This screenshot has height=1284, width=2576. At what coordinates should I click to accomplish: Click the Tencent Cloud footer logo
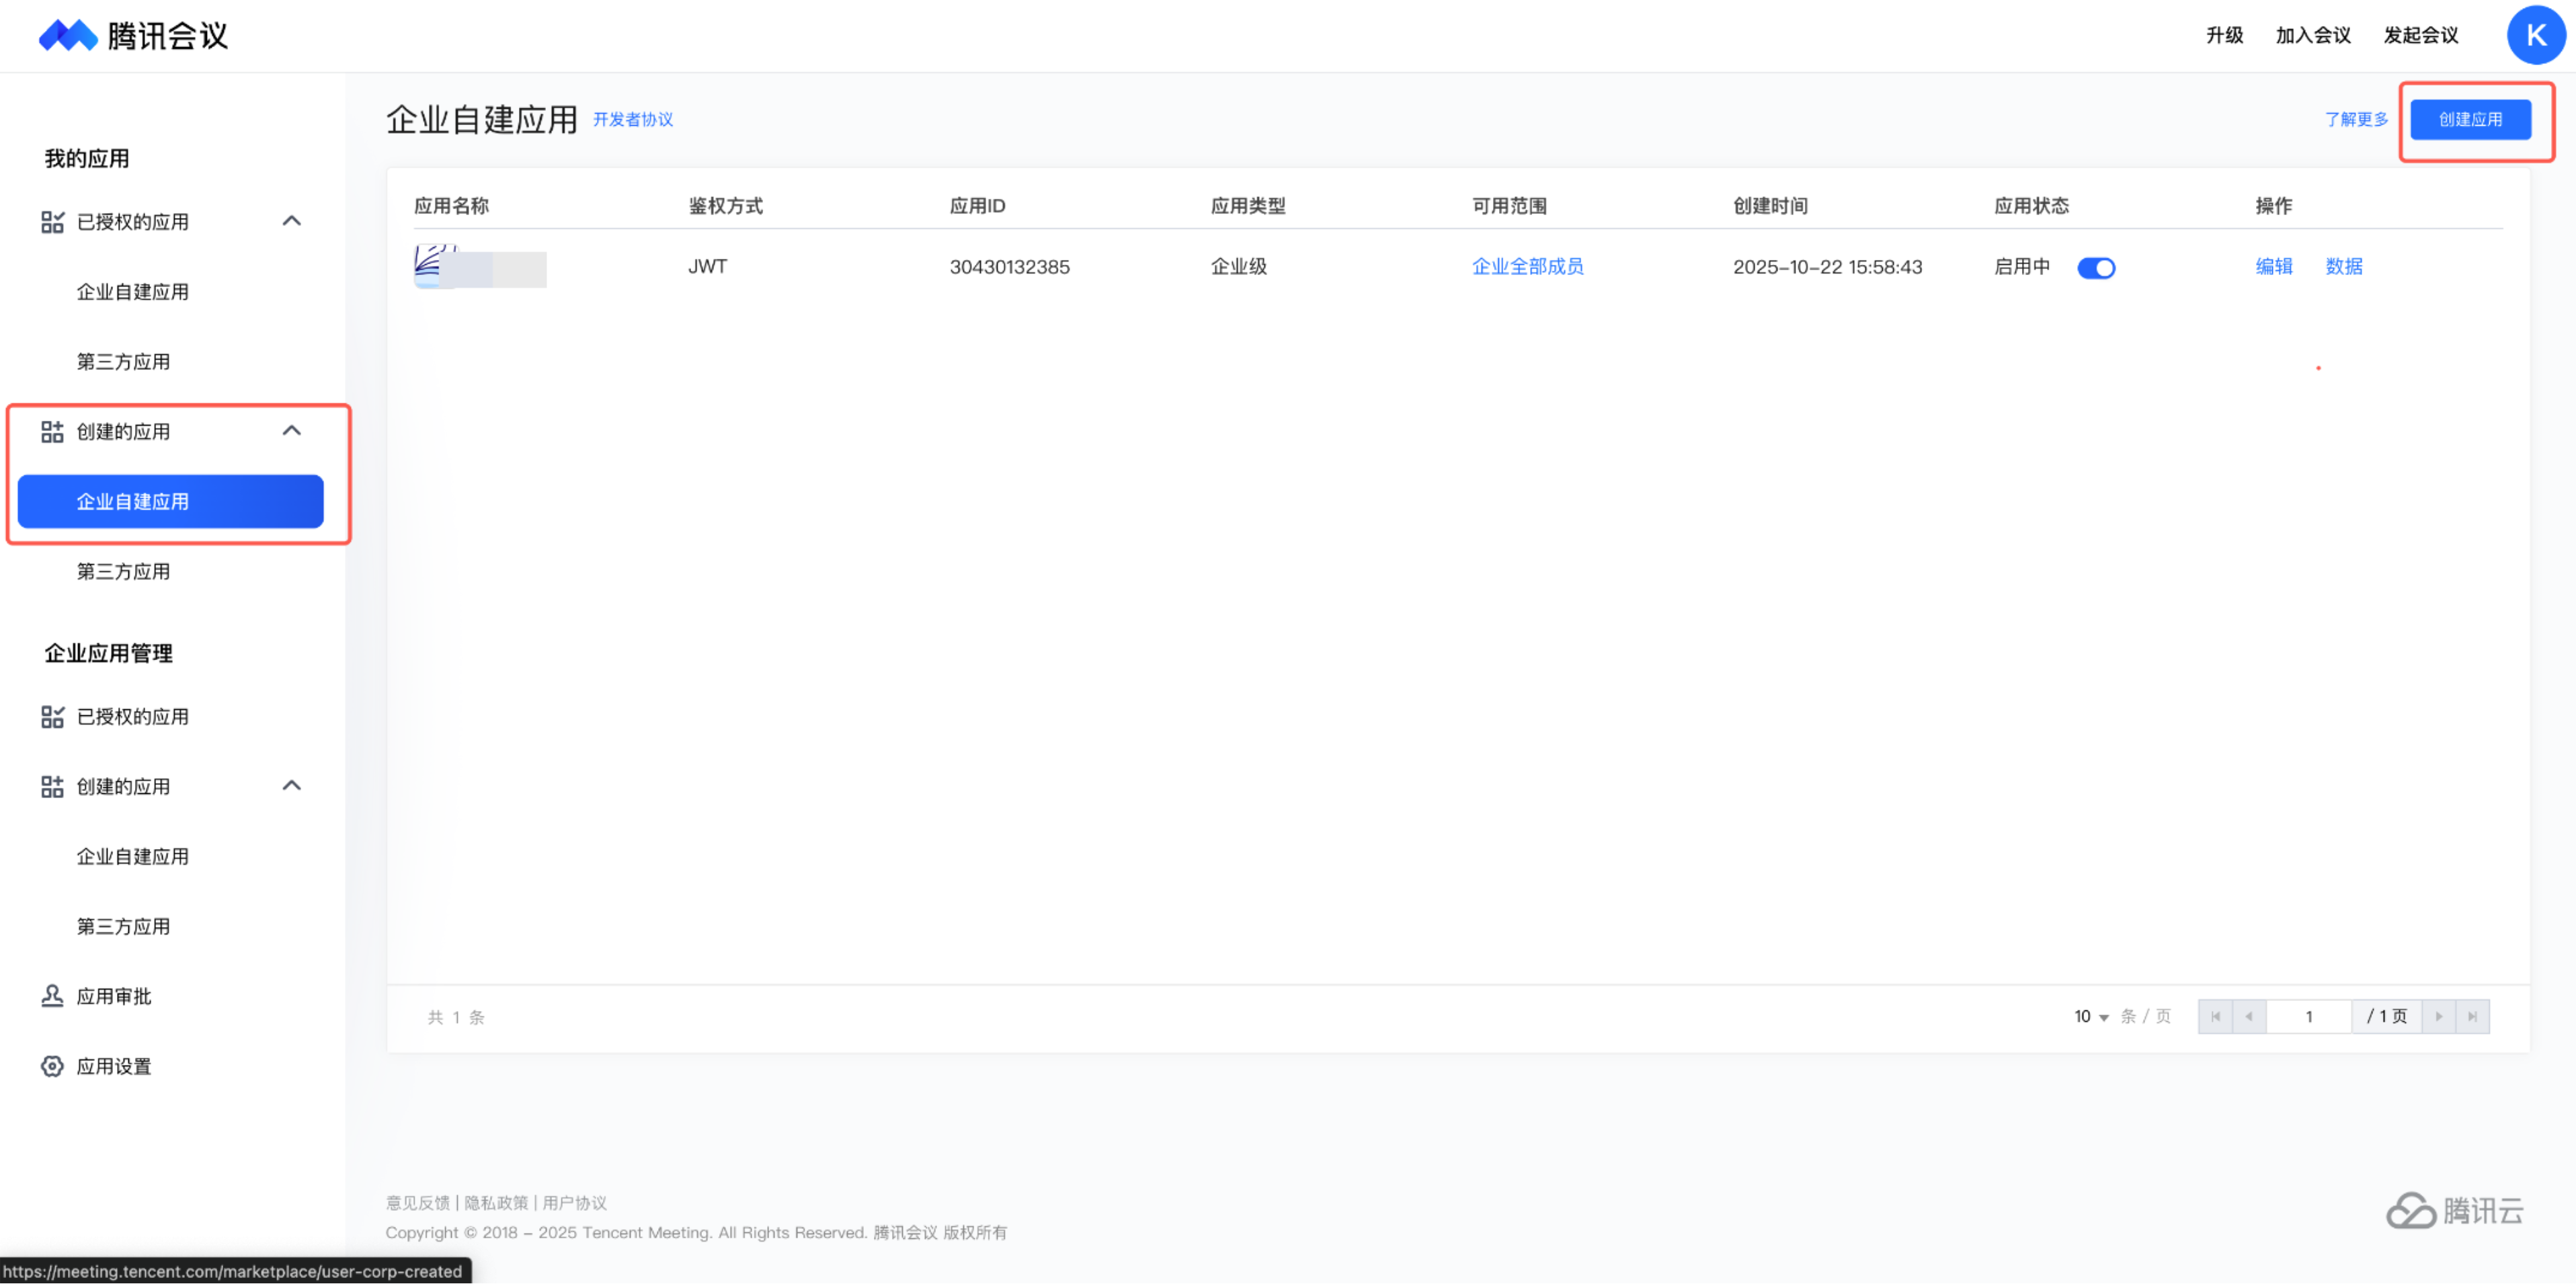pos(2454,1211)
